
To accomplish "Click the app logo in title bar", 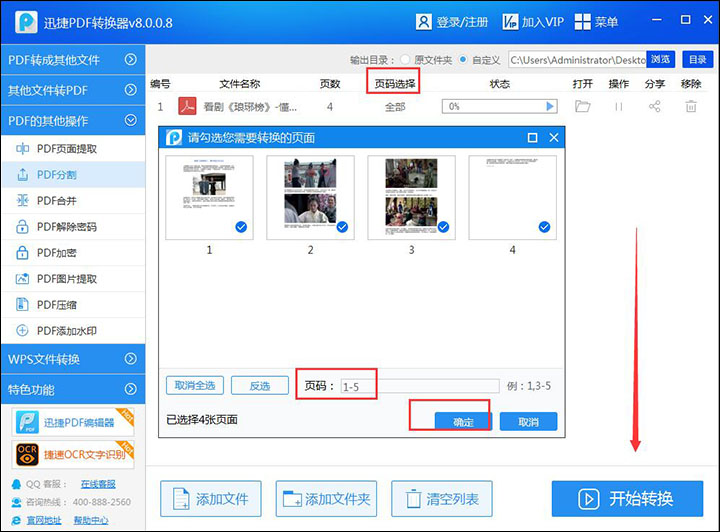I will click(26, 22).
